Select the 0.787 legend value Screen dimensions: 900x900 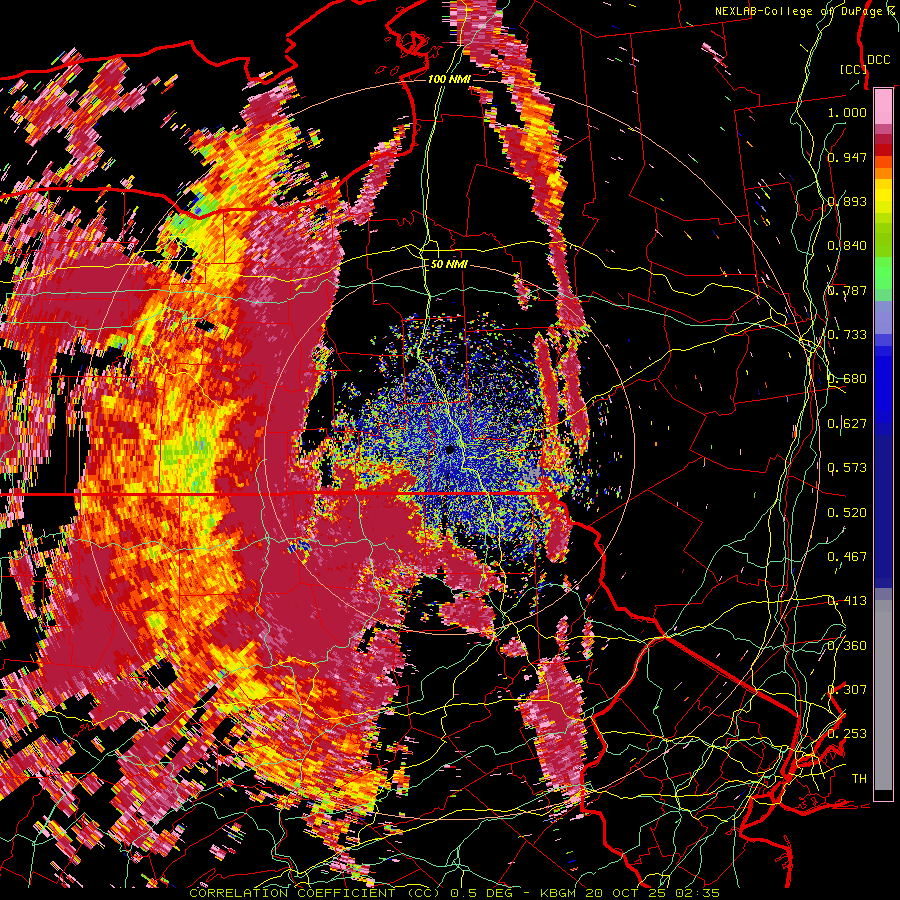[847, 290]
